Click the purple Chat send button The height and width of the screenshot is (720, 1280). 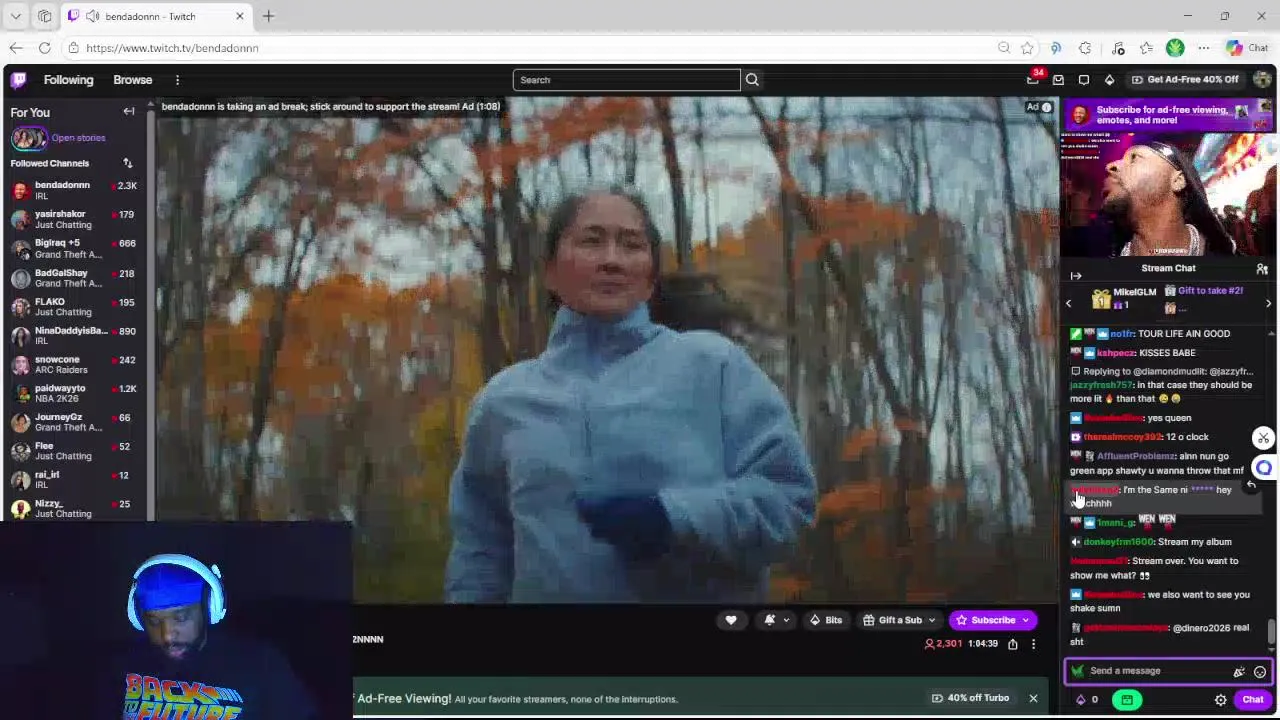click(x=1252, y=700)
